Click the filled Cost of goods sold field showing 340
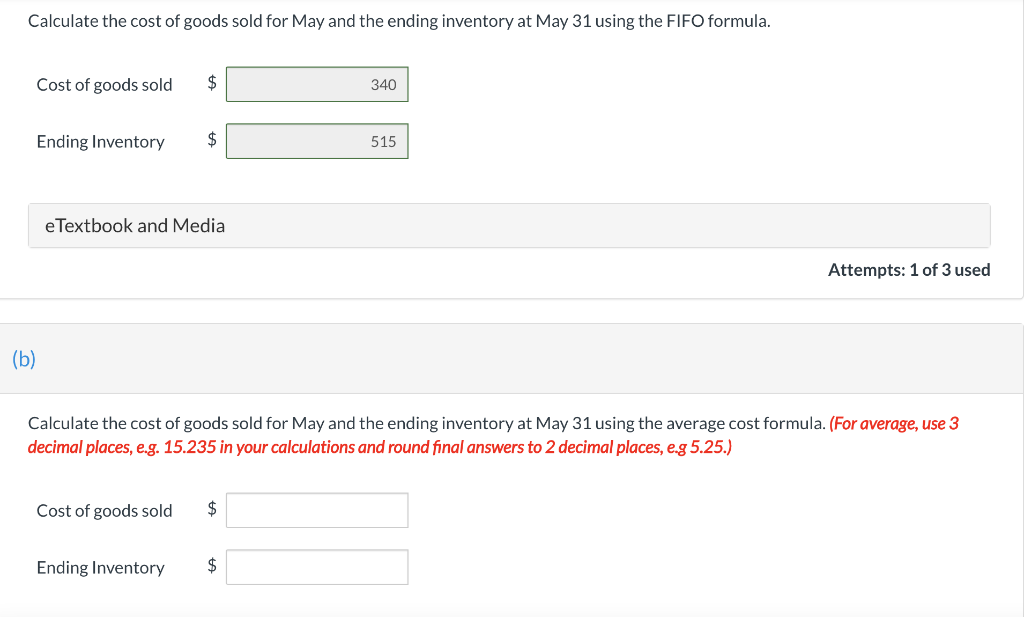The height and width of the screenshot is (617, 1024). [317, 84]
